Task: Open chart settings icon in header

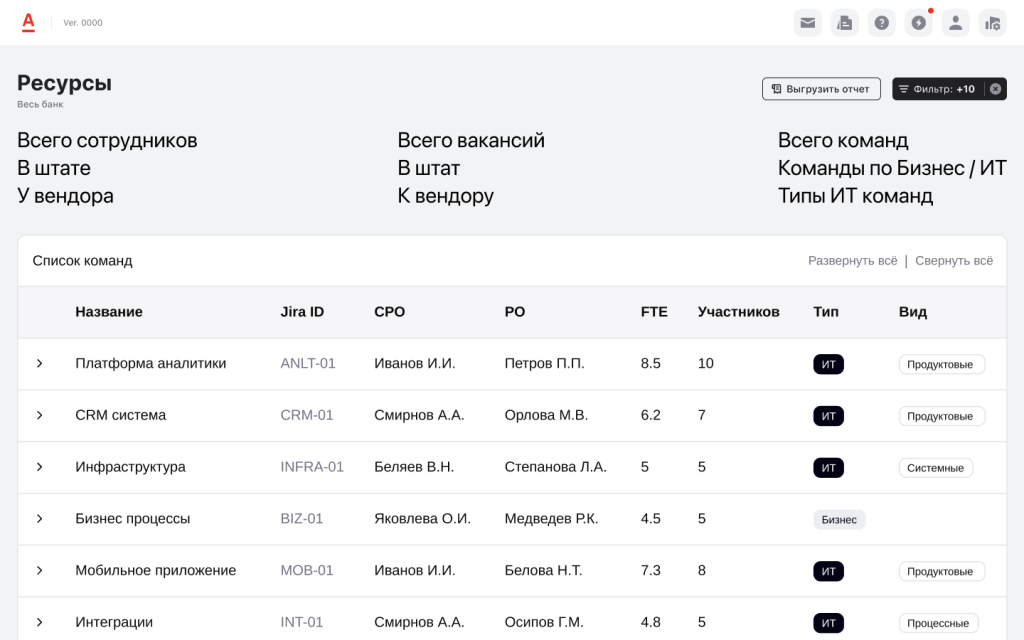Action: (992, 23)
